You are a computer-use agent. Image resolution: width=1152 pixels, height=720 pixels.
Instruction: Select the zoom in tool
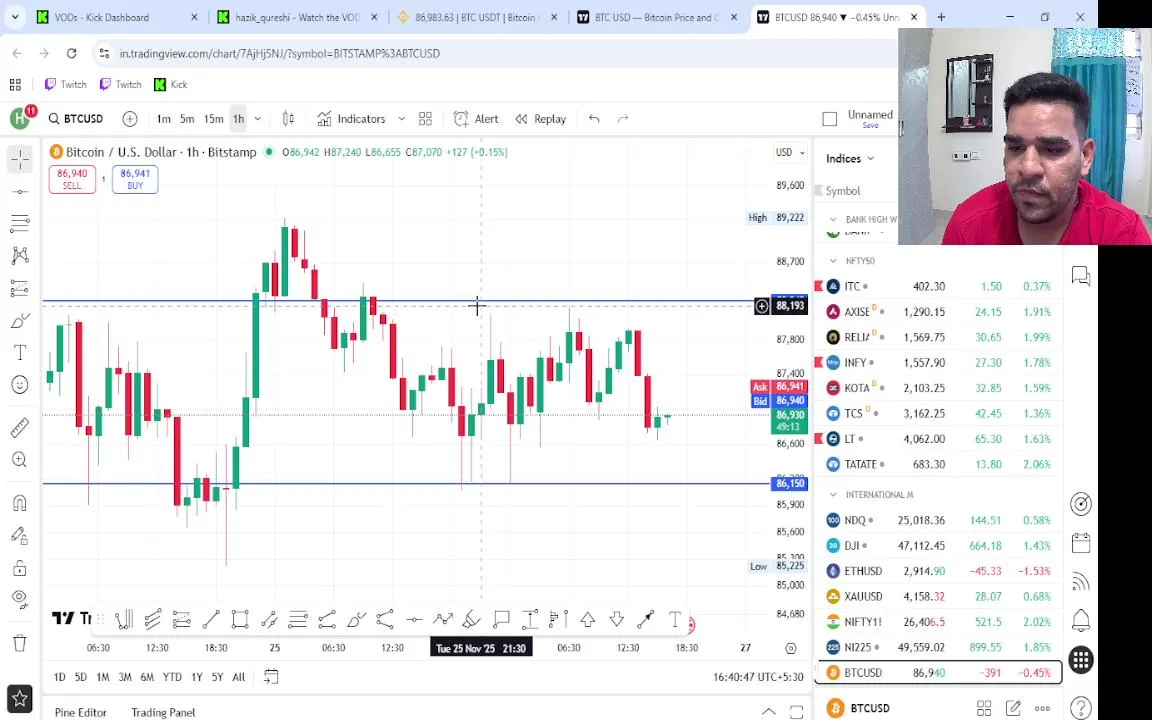point(20,460)
